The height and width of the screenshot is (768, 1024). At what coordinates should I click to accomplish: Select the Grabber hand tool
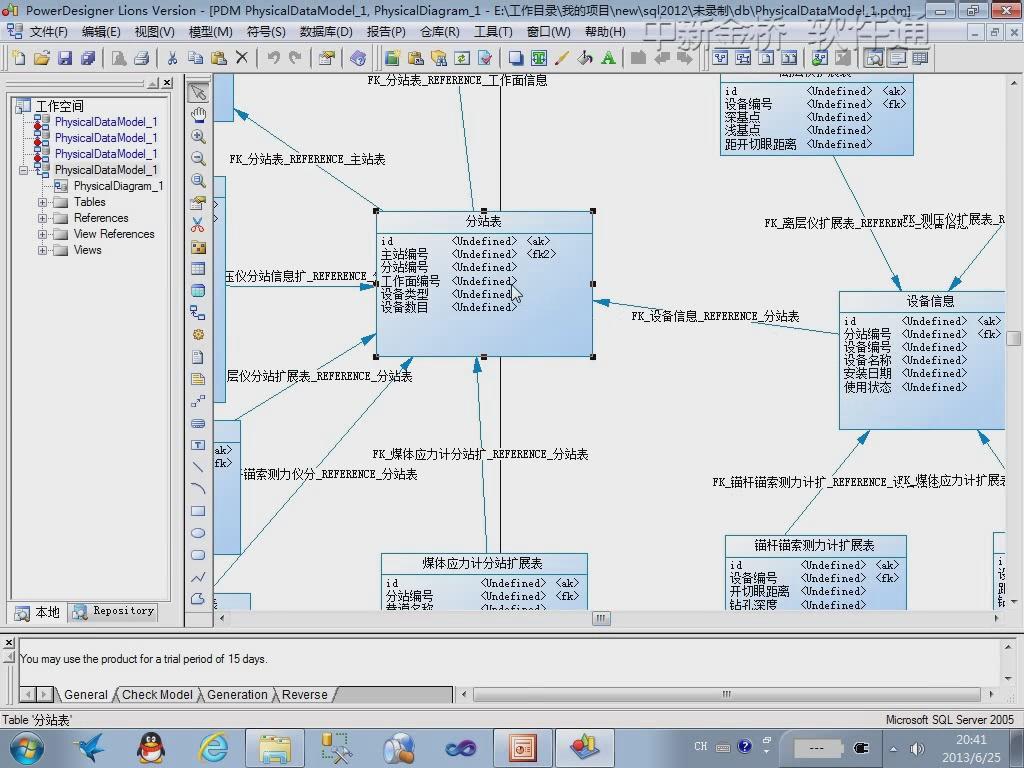click(199, 115)
